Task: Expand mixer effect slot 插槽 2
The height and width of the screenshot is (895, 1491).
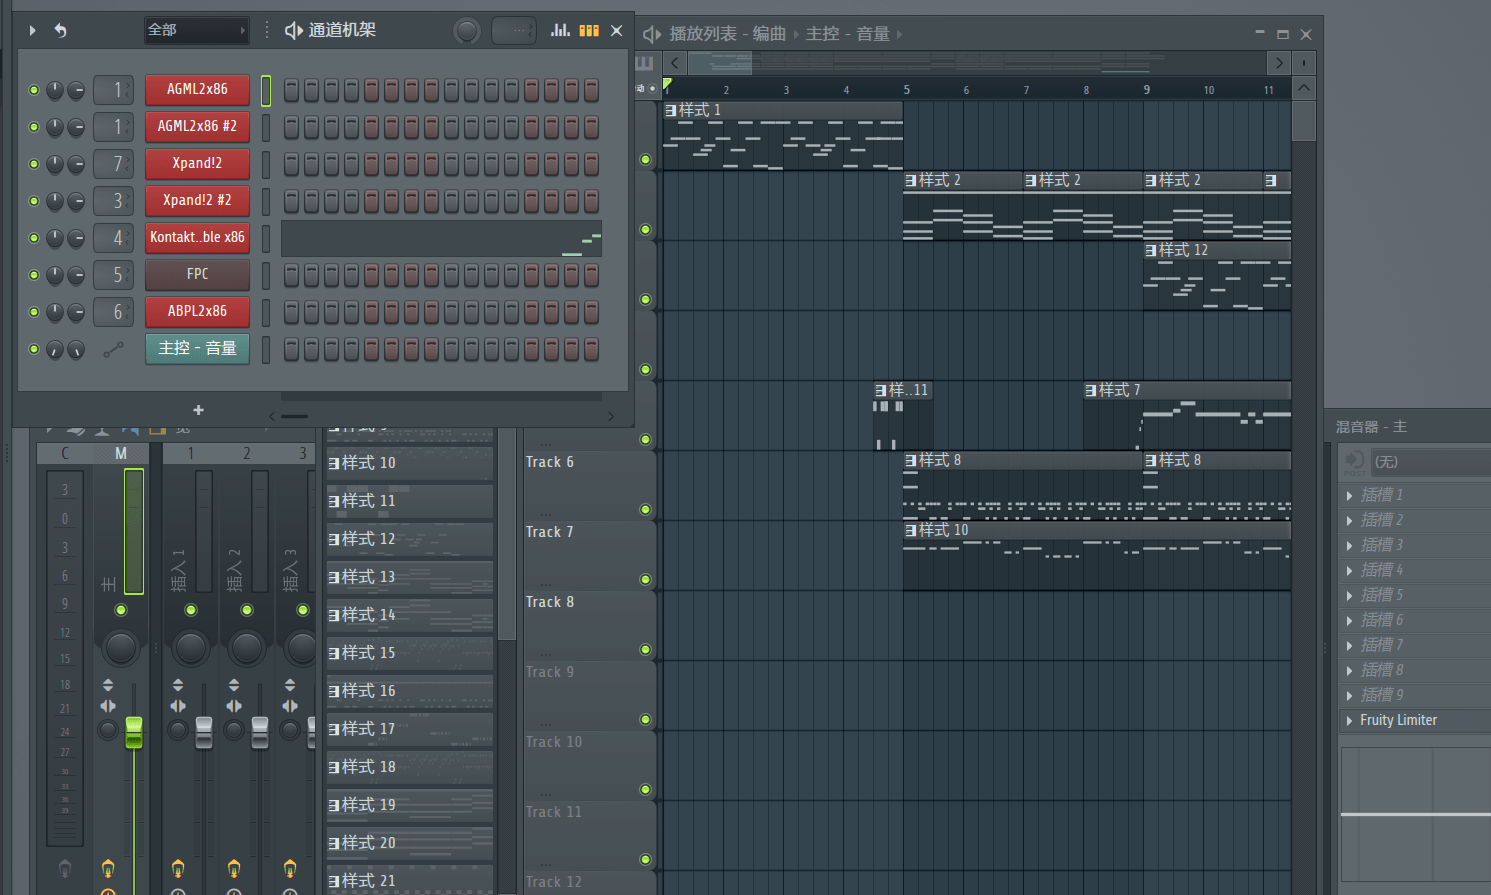Action: (1350, 520)
